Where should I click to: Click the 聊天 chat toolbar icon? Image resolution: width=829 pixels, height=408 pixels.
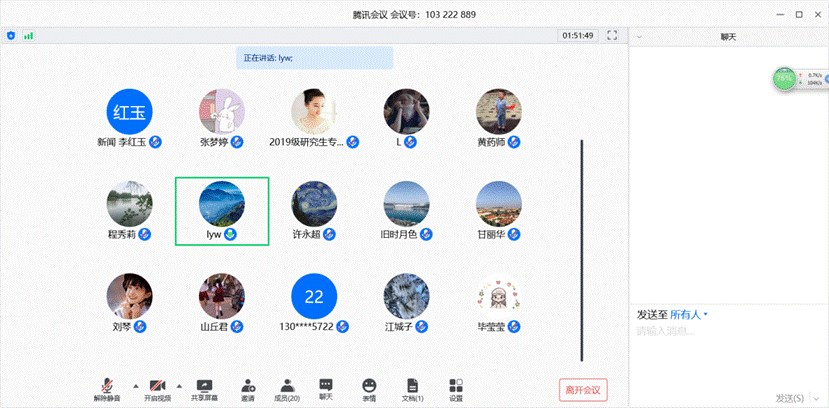tap(326, 386)
